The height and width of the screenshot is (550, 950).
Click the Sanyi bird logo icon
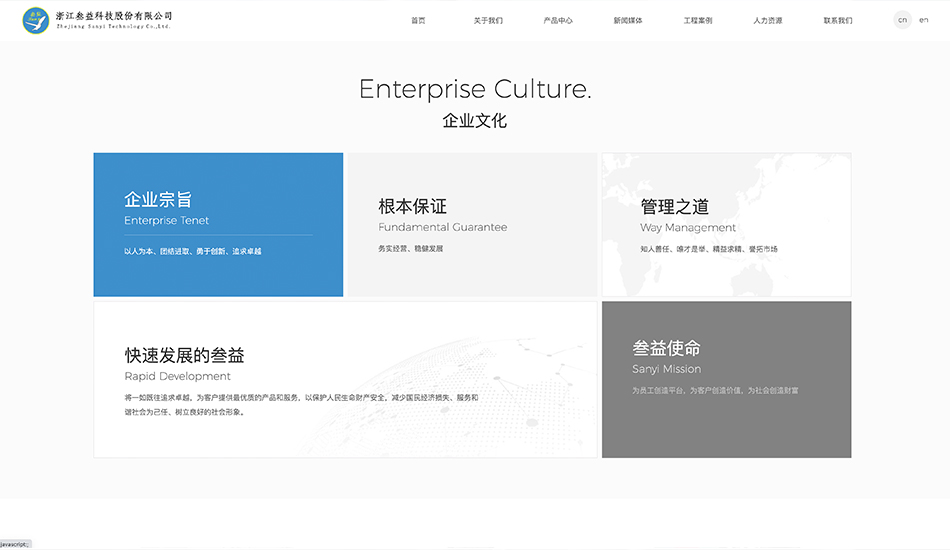pyautogui.click(x=36, y=20)
